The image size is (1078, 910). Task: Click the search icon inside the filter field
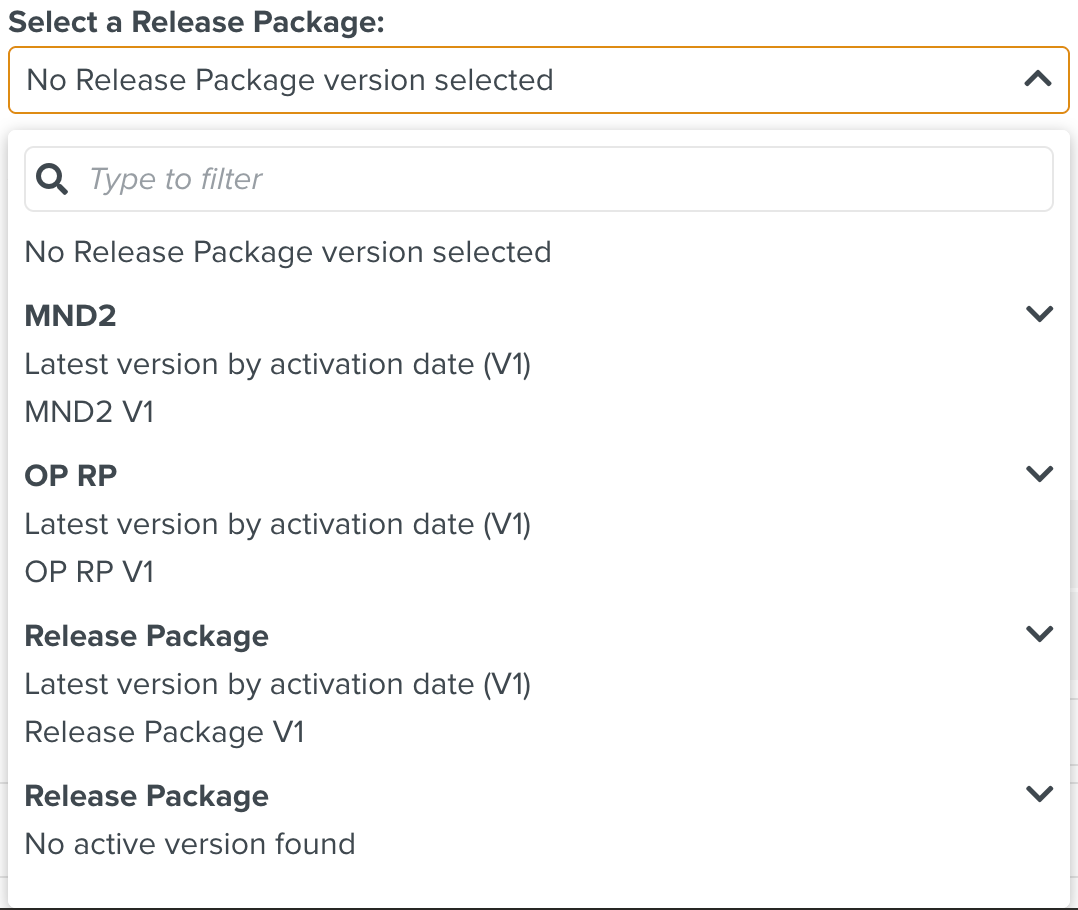tap(52, 178)
